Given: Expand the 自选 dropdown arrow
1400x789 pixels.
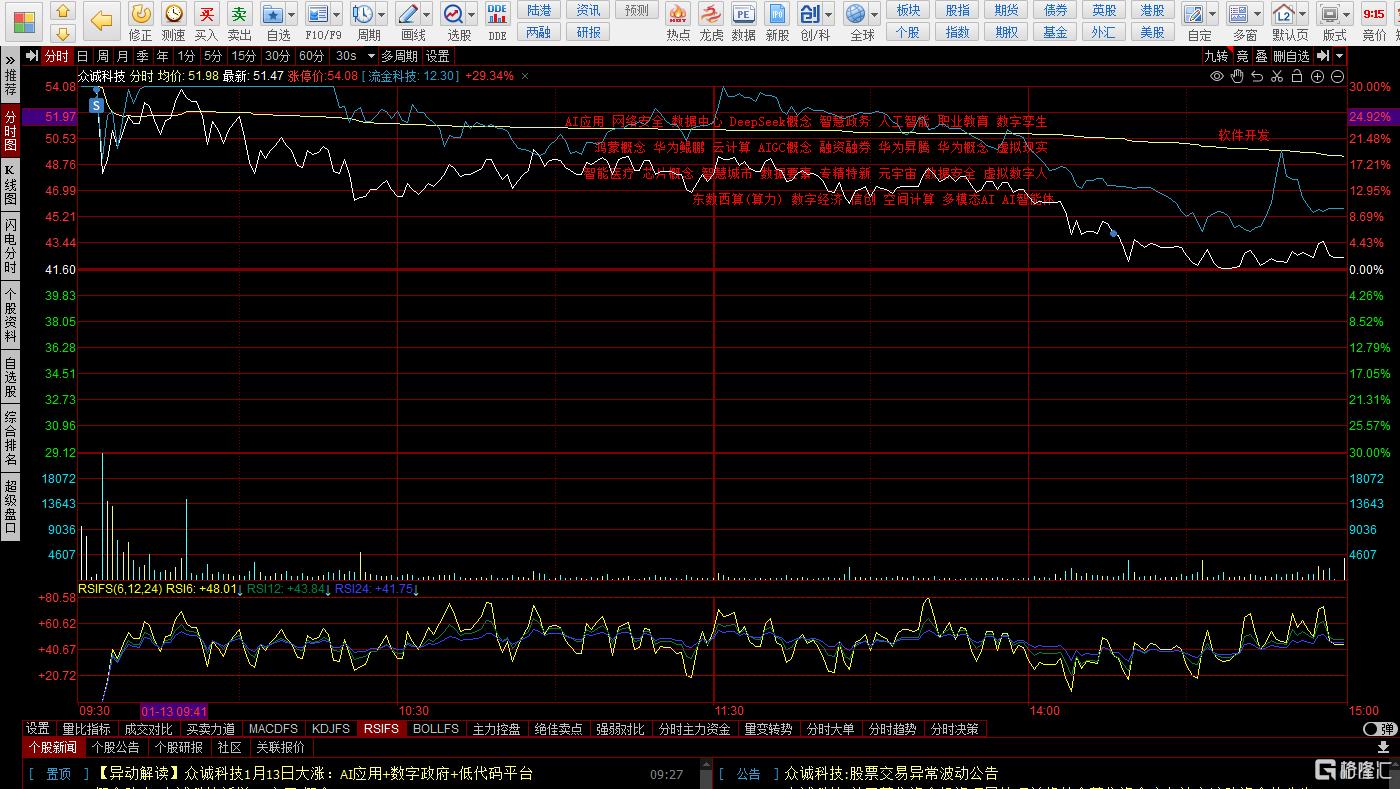Looking at the screenshot, I should [291, 15].
